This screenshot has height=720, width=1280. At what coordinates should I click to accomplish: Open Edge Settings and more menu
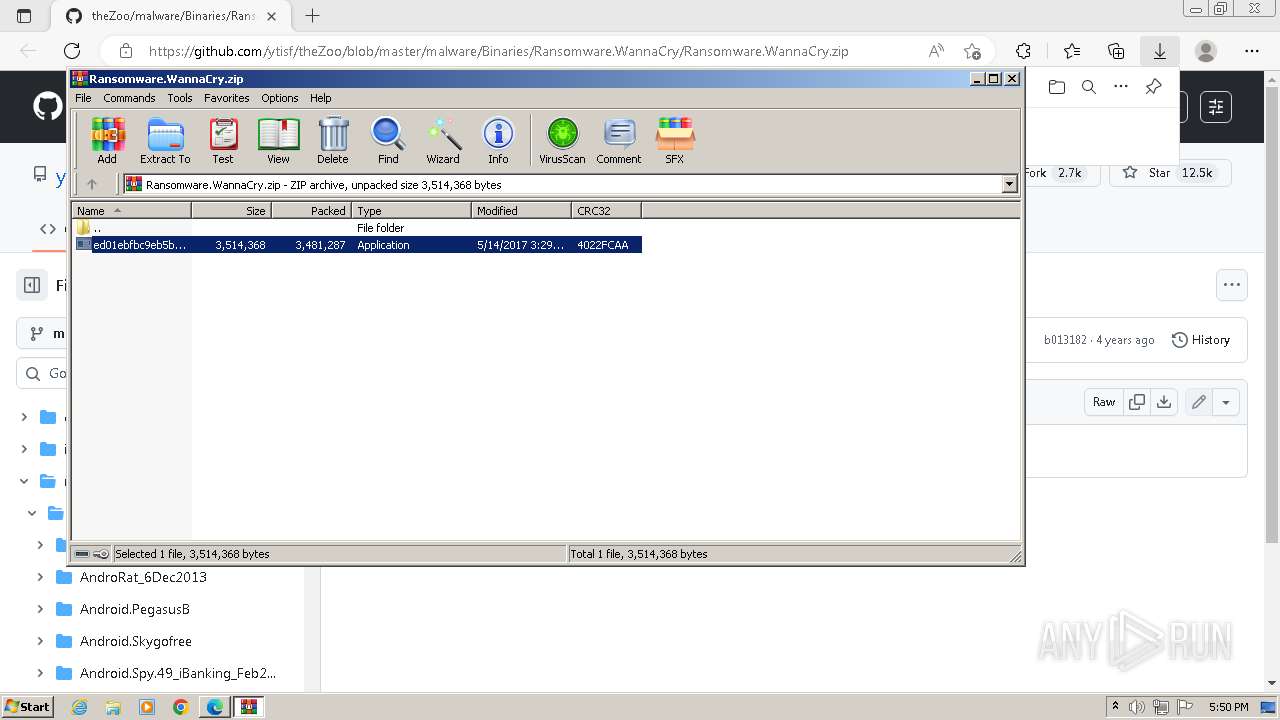point(1252,51)
